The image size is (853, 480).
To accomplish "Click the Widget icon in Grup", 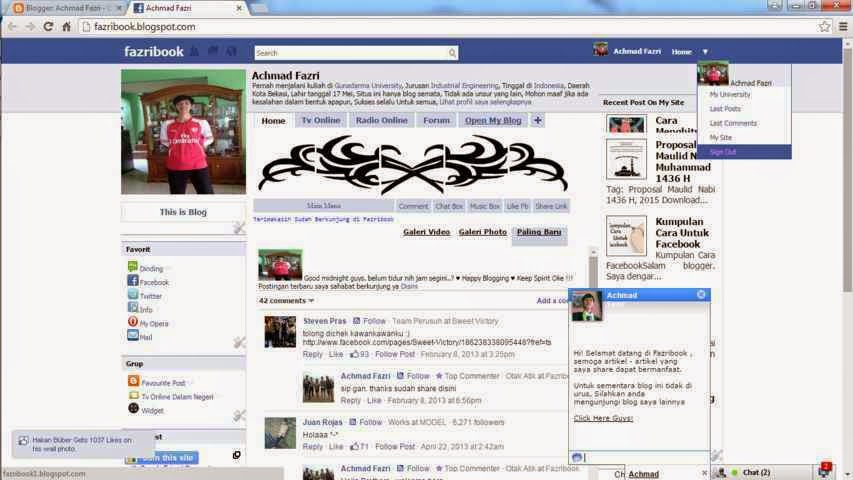I will point(134,409).
